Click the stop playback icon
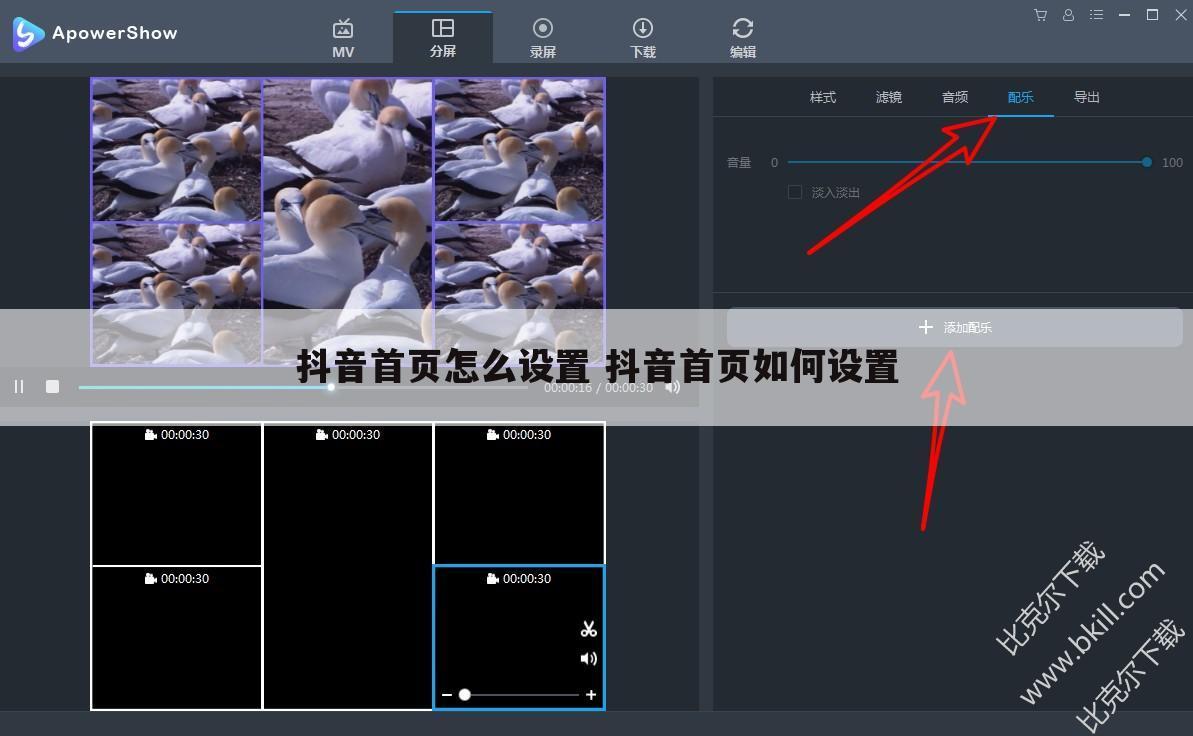 [x=52, y=387]
